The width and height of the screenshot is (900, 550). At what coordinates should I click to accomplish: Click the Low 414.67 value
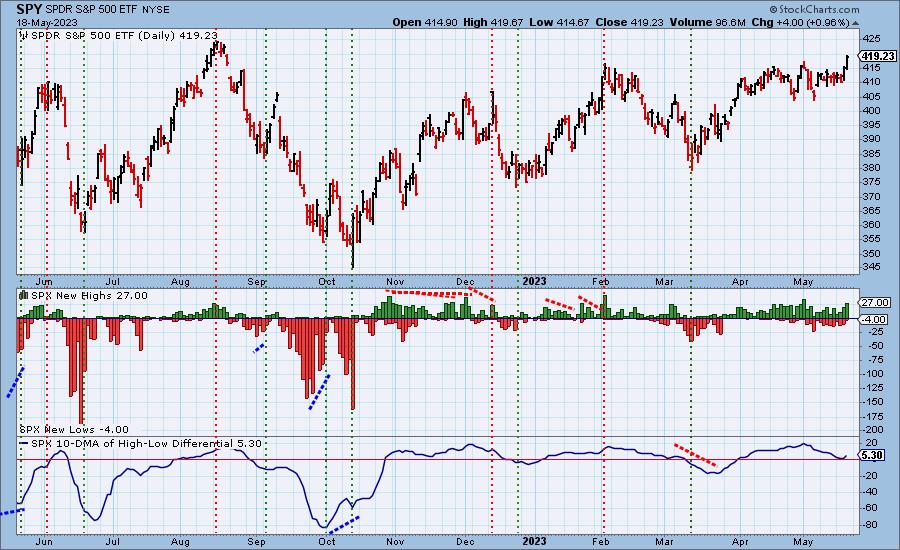(x=560, y=22)
